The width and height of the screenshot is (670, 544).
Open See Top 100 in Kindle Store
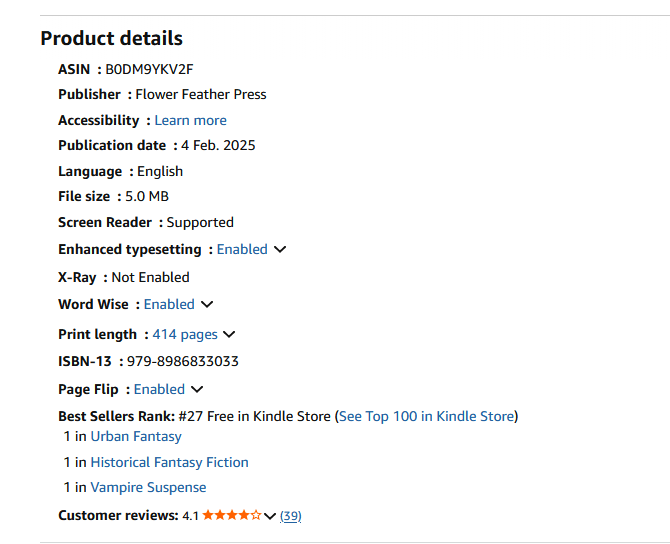coord(426,416)
